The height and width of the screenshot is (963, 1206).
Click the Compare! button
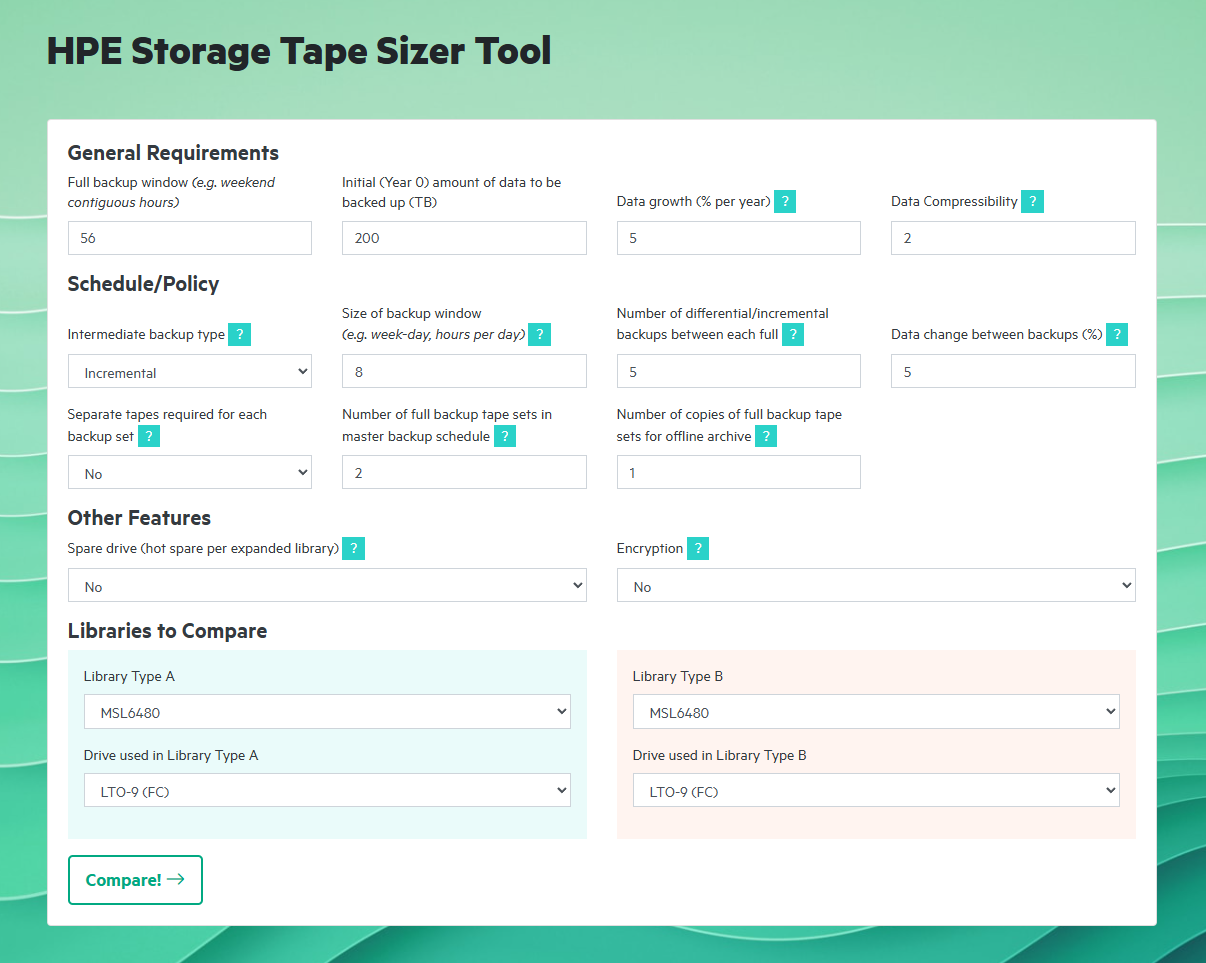click(x=135, y=880)
